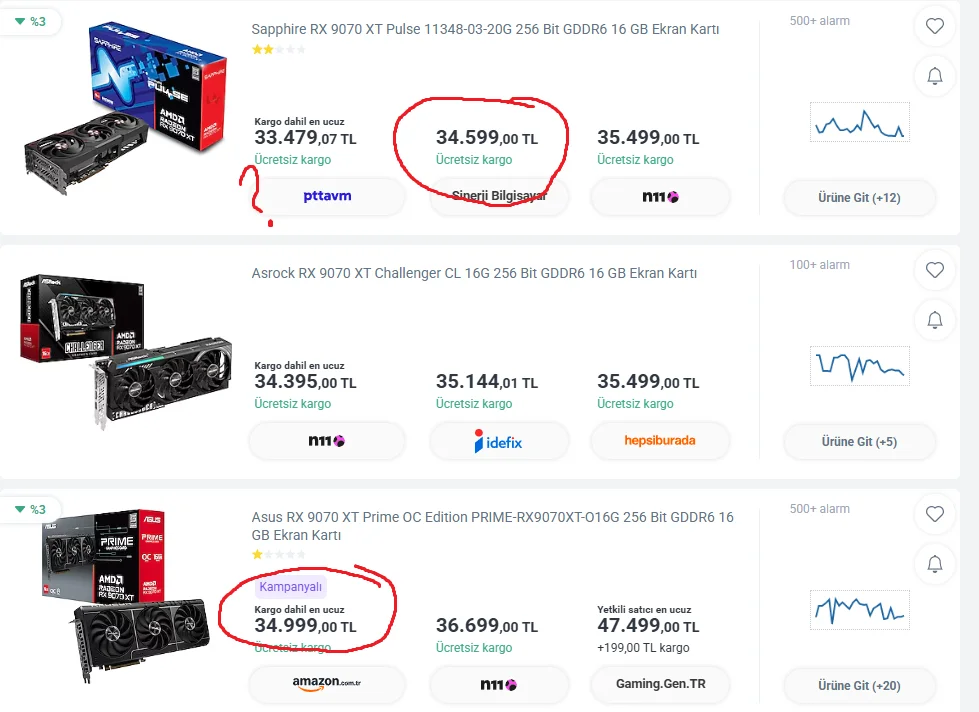Select idefix store for Asrock Challenger
The width and height of the screenshot is (979, 712).
tap(499, 441)
